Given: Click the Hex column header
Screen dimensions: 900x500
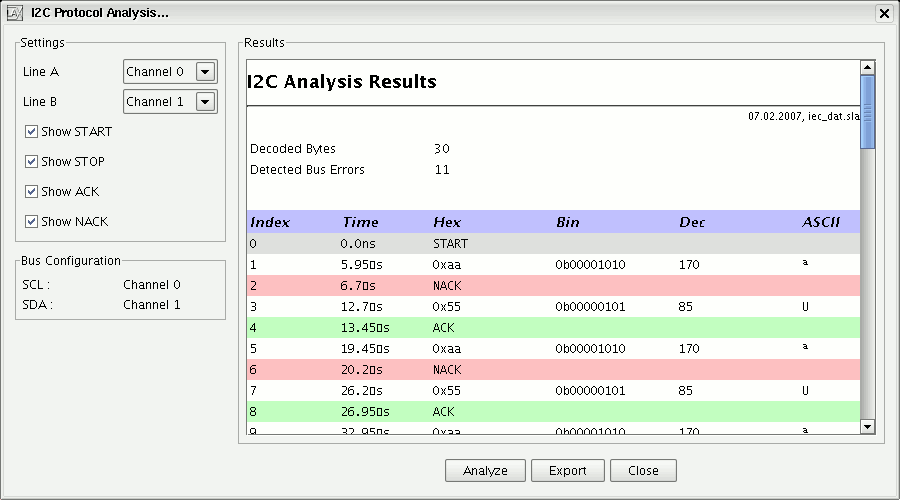Looking at the screenshot, I should pyautogui.click(x=447, y=222).
